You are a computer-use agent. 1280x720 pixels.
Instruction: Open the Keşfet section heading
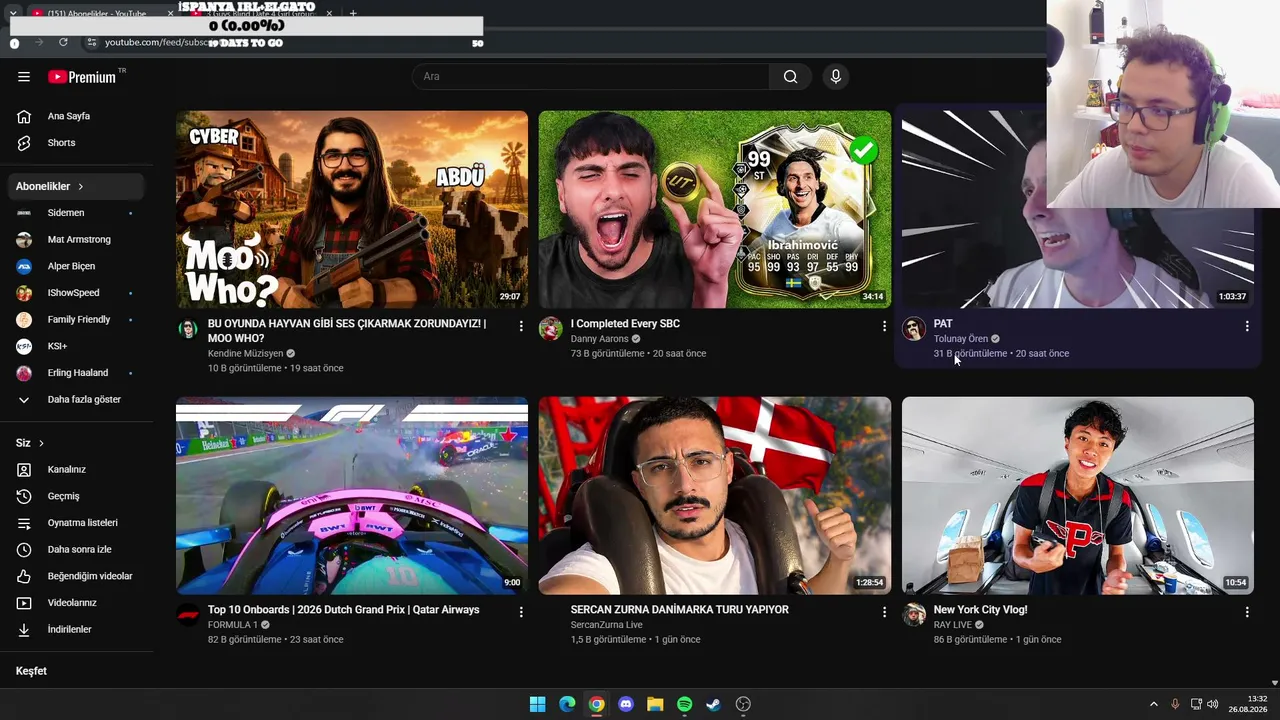(31, 671)
